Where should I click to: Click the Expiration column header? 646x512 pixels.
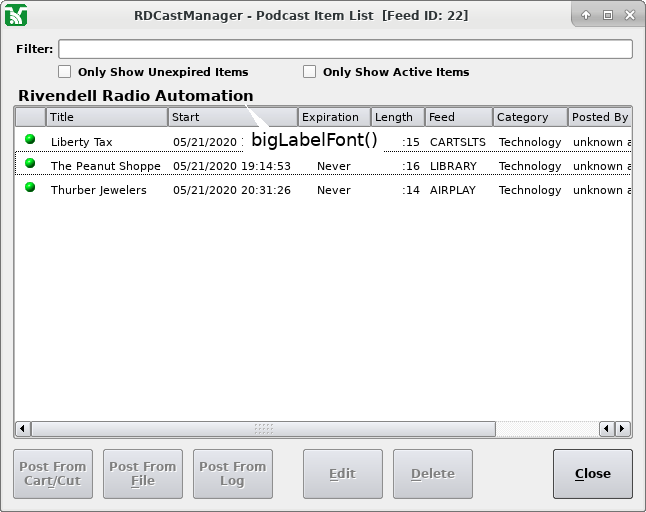[334, 117]
